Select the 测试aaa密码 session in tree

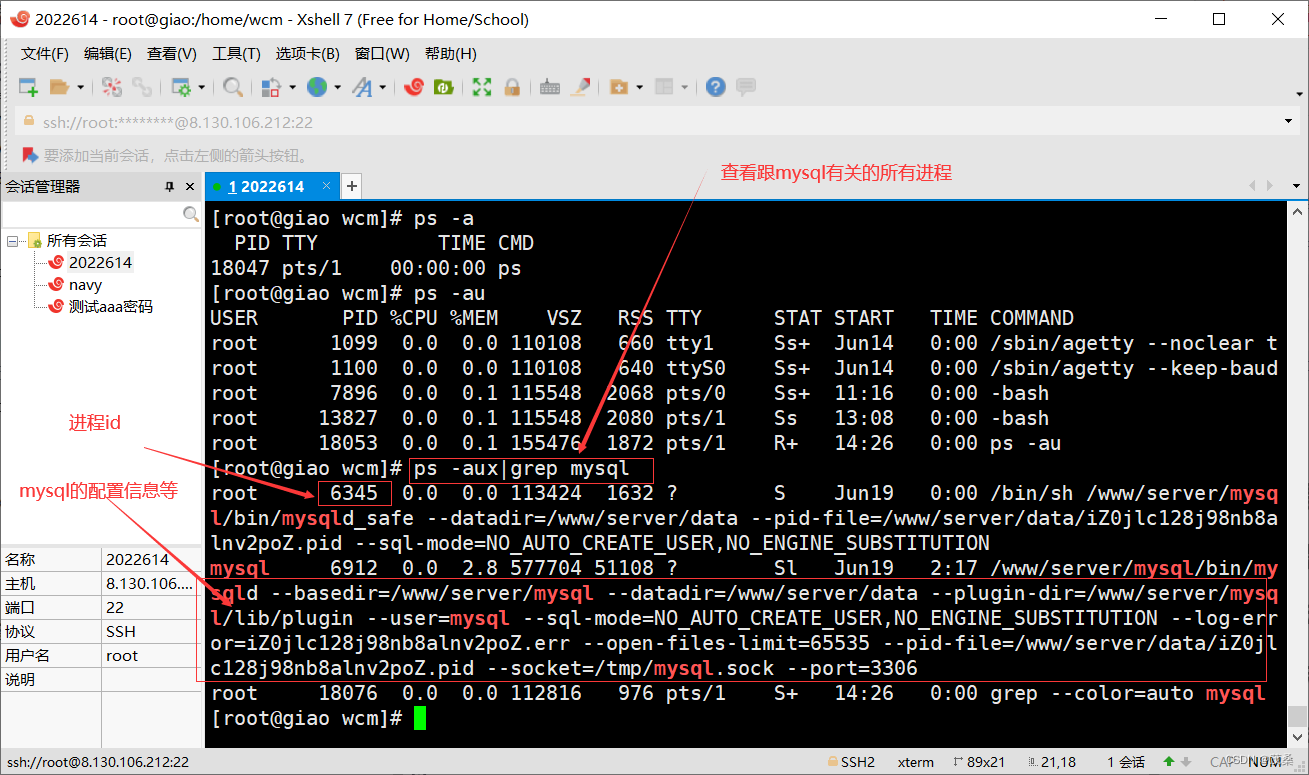click(110, 307)
